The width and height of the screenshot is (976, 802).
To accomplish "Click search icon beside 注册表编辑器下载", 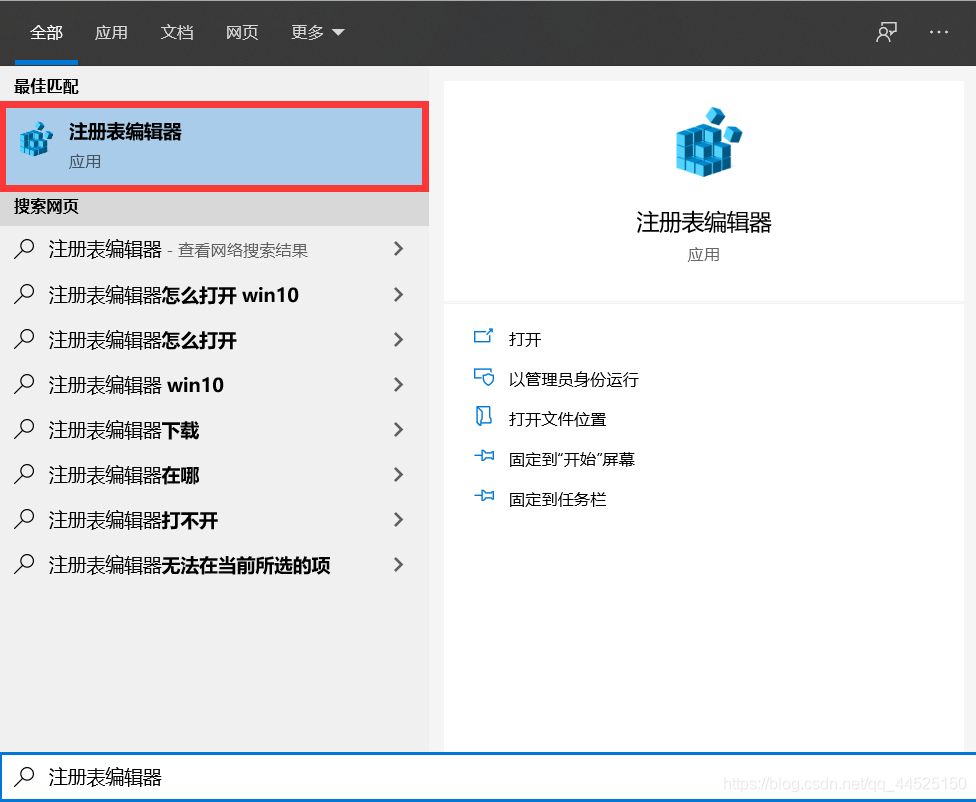I will click(x=24, y=429).
